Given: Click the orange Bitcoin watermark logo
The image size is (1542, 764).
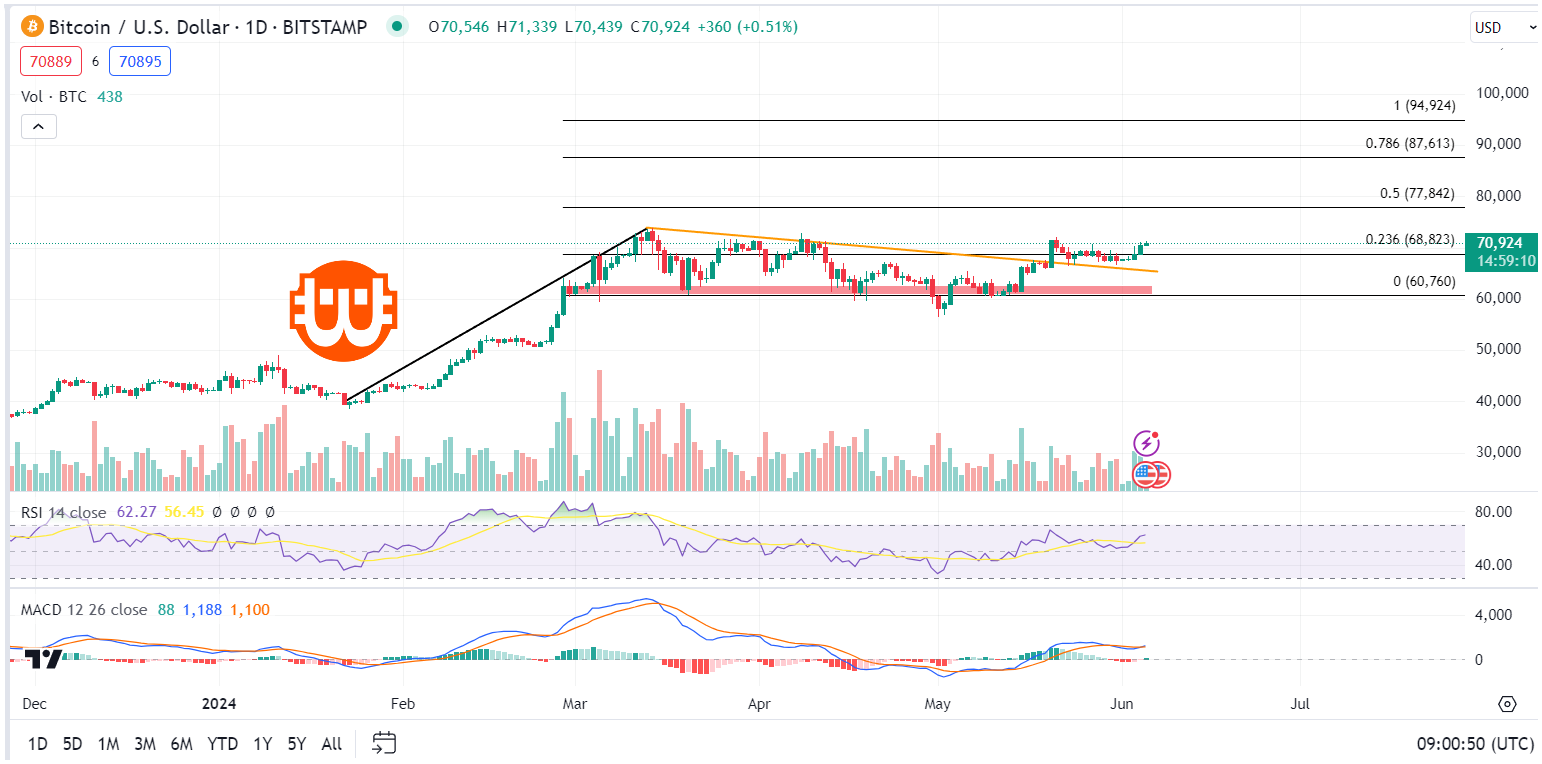Looking at the screenshot, I should click(343, 310).
